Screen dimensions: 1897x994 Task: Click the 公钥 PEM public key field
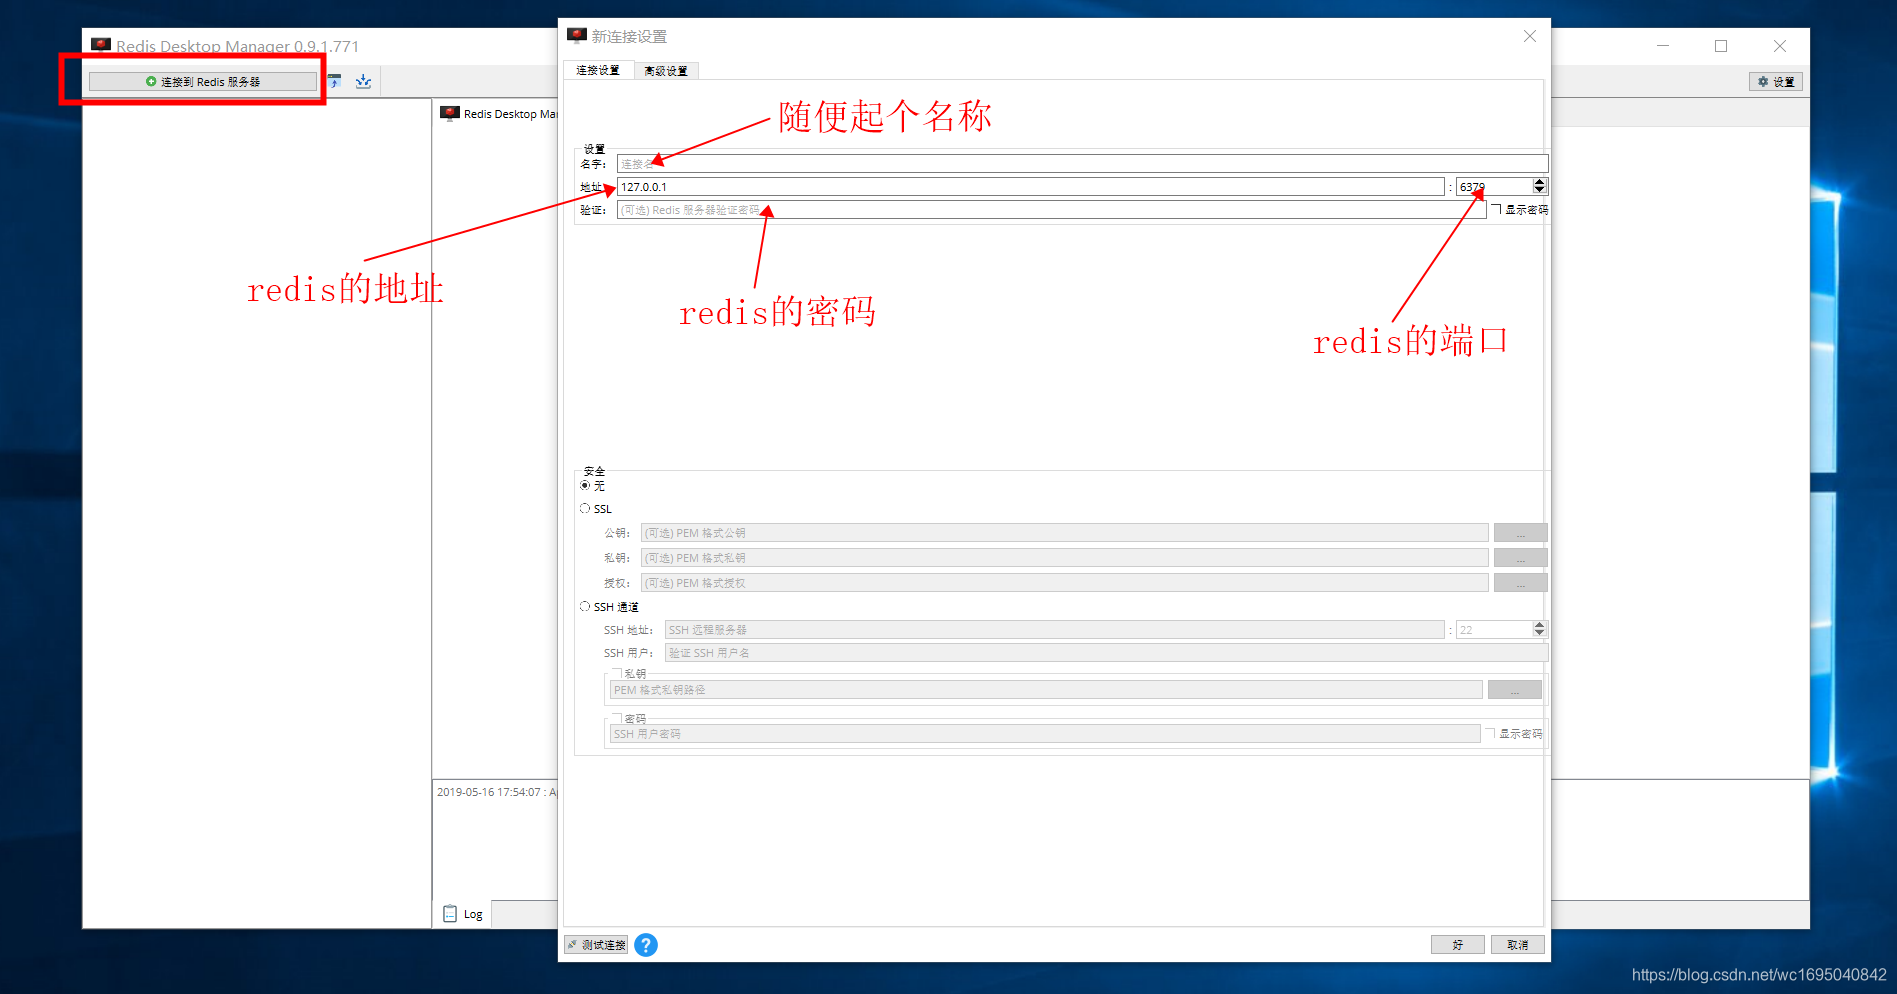tap(1064, 533)
